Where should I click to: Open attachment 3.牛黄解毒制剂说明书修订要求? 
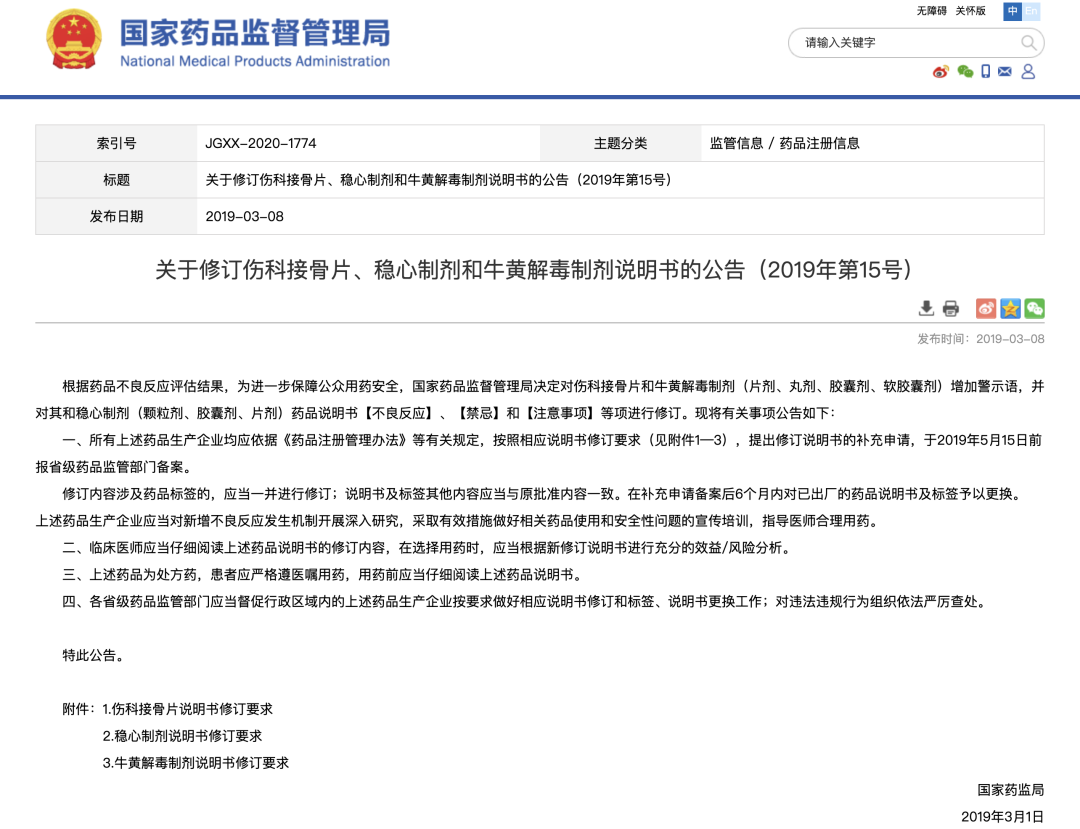195,762
